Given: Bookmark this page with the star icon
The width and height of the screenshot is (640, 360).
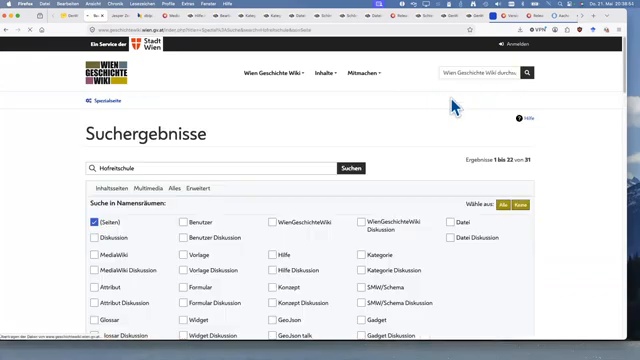Looking at the screenshot, I should tap(470, 30).
